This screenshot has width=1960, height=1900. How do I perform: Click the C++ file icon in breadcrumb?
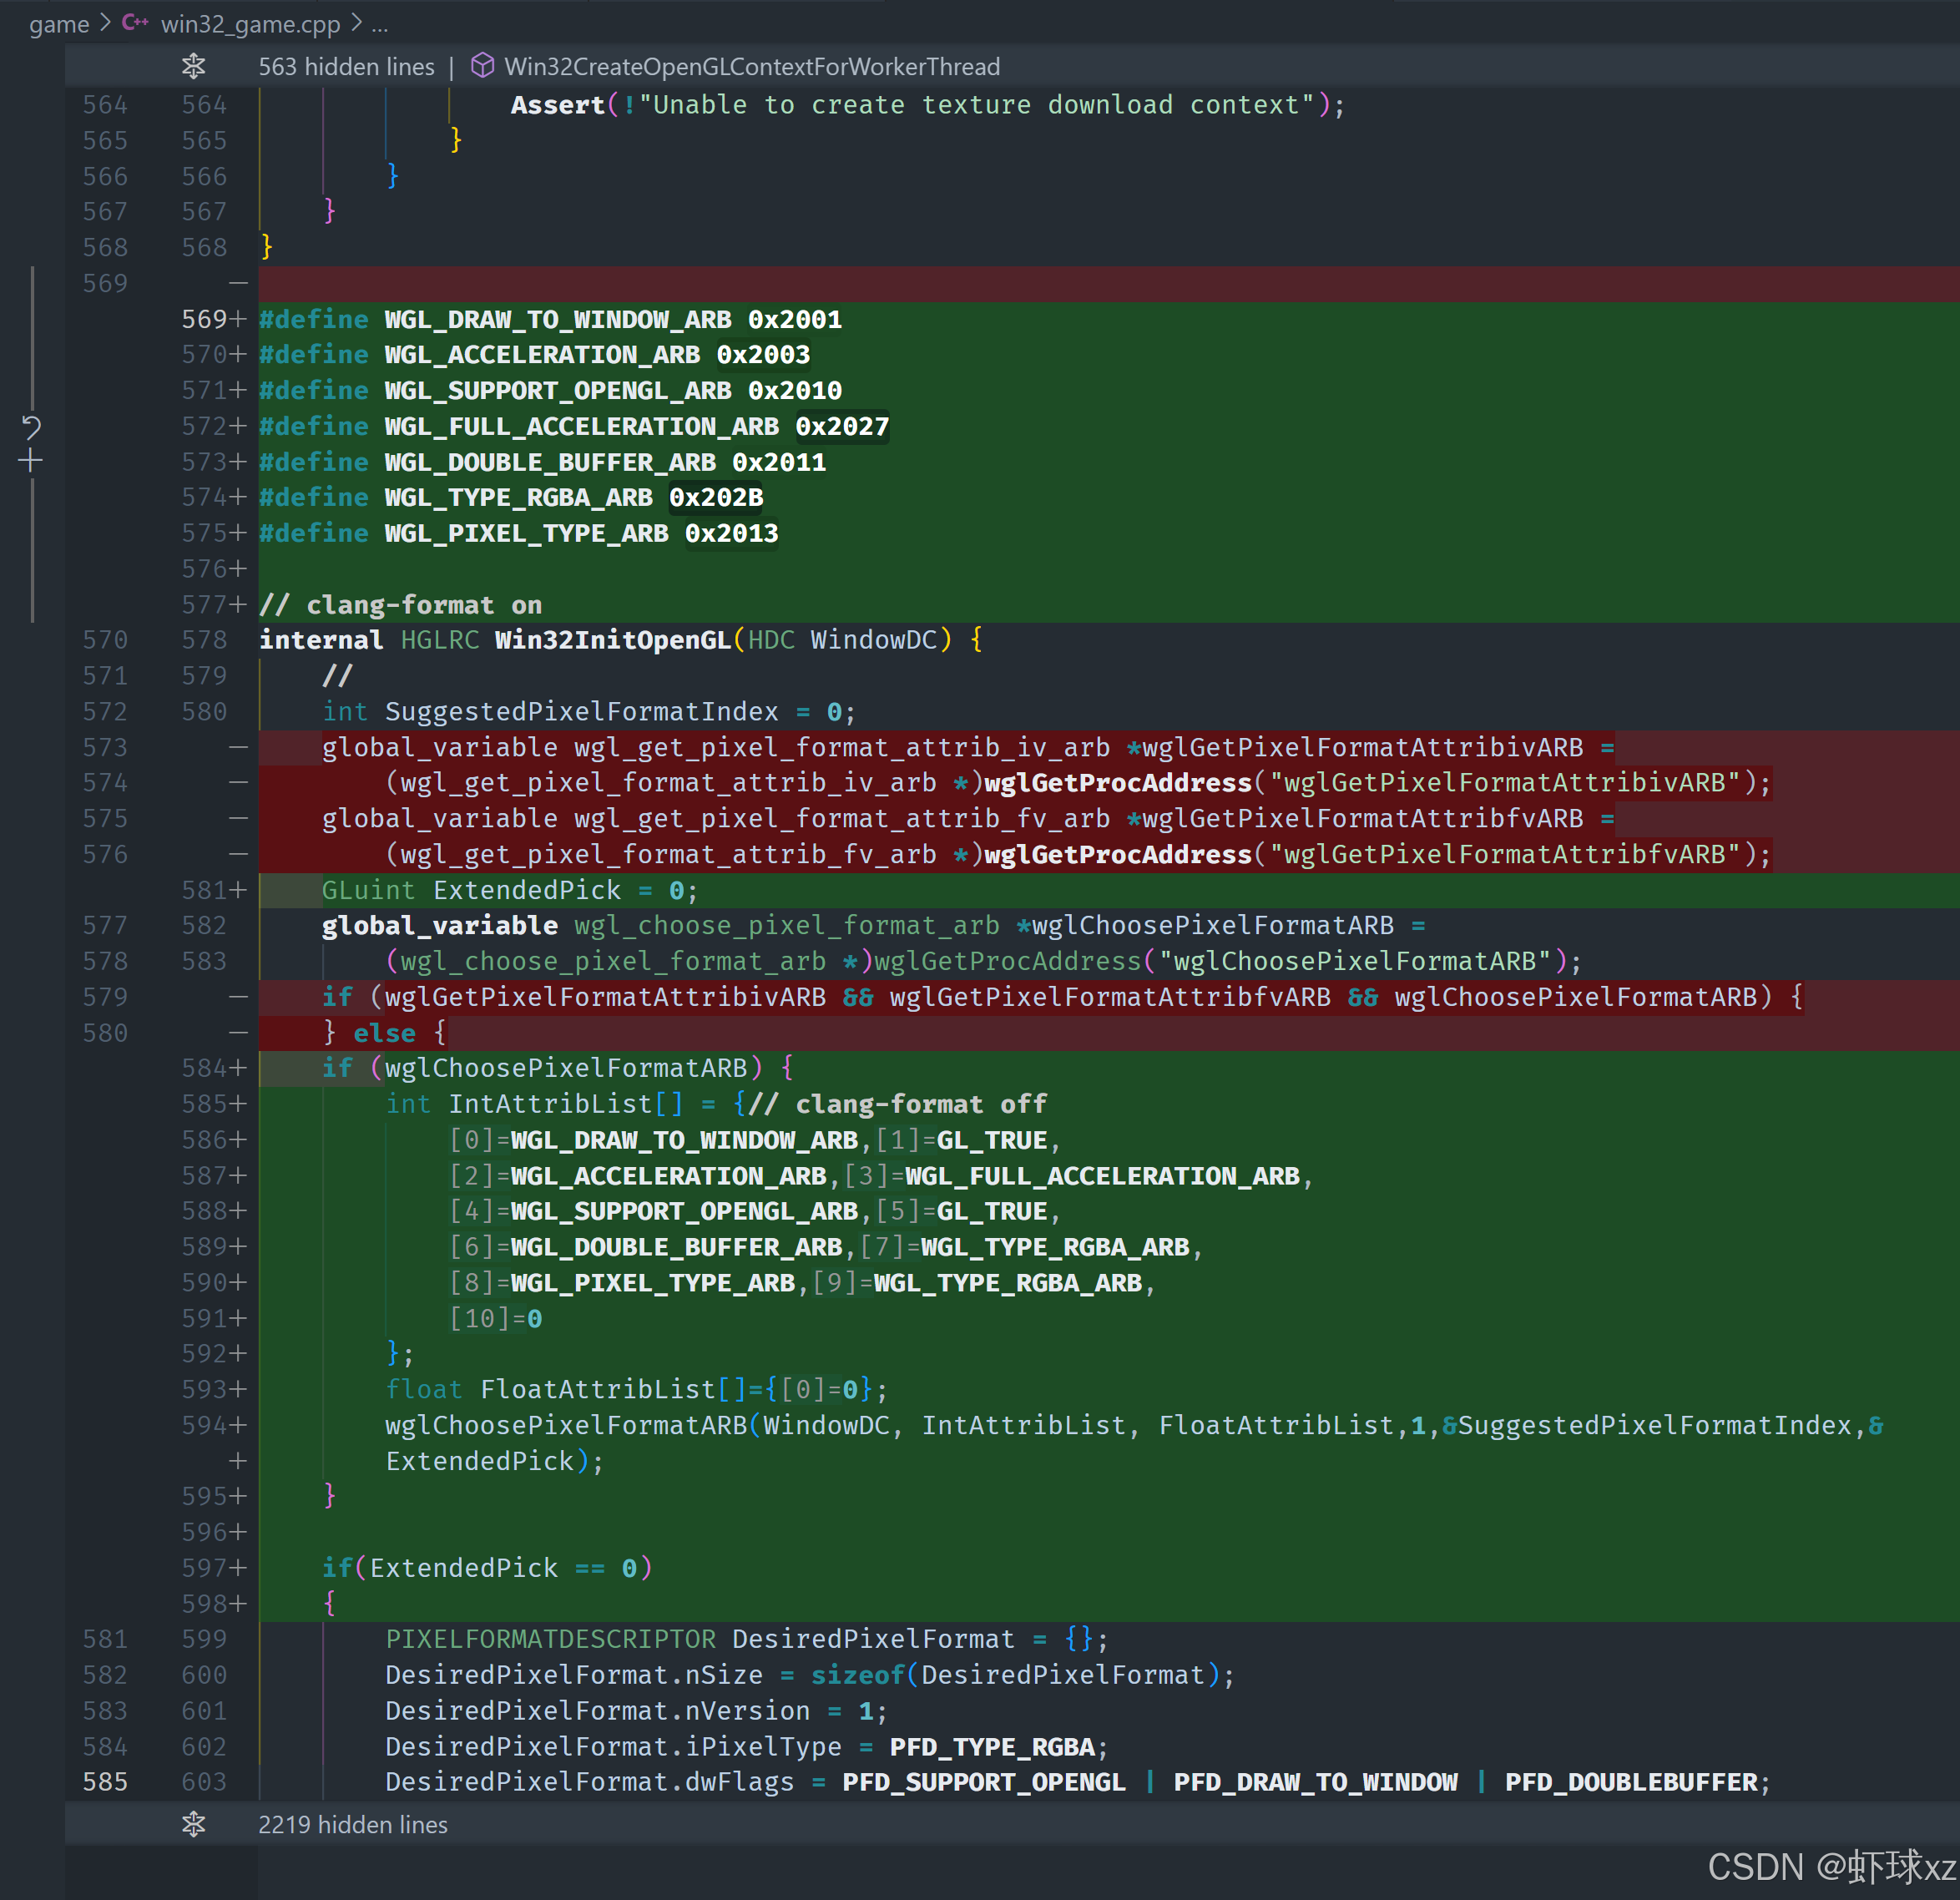135,22
